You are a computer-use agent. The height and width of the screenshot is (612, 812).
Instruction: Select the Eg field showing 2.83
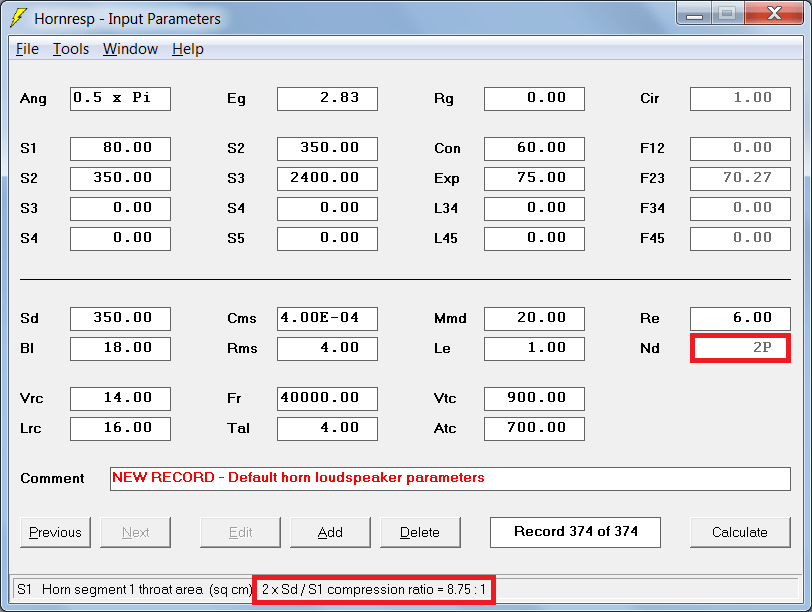327,98
